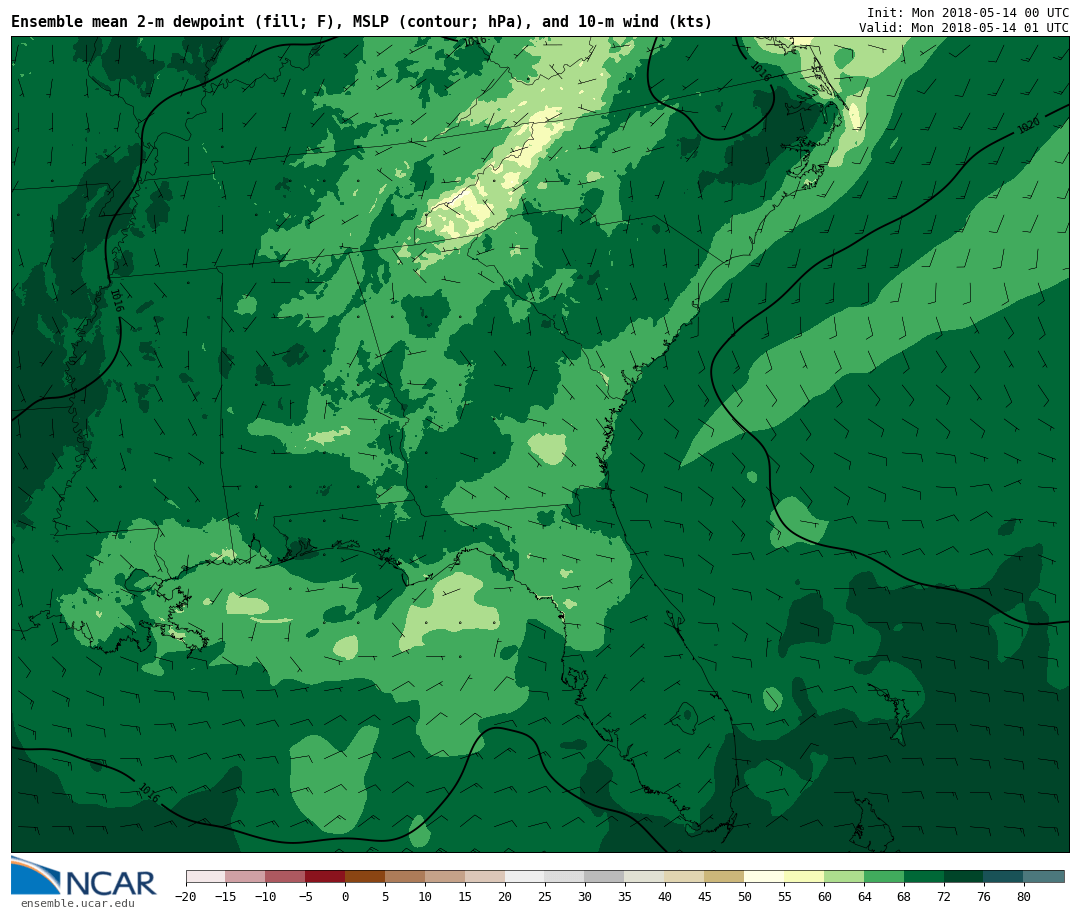This screenshot has height=915, width=1080.
Task: Pick the 40 to 45 beige colorbar swatch
Action: pyautogui.click(x=684, y=877)
